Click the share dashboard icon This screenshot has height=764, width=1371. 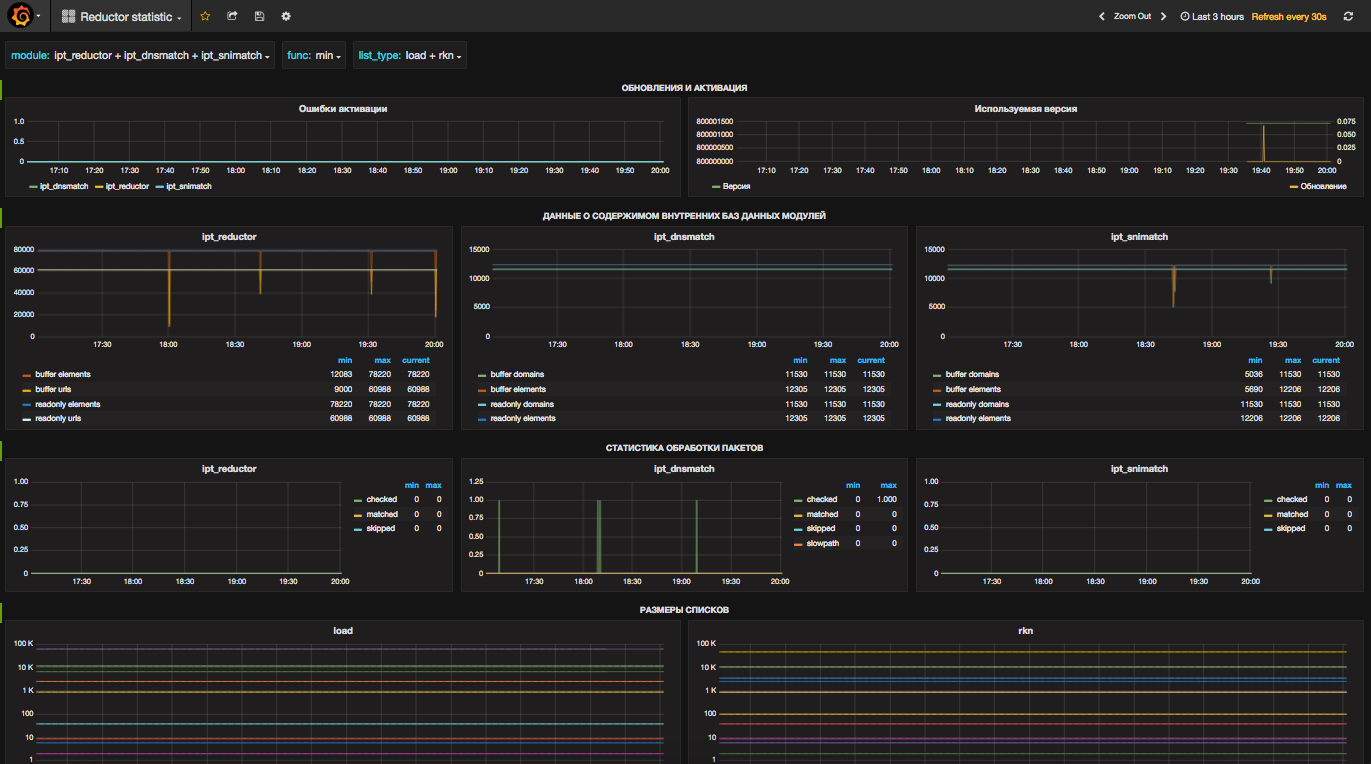tap(232, 17)
